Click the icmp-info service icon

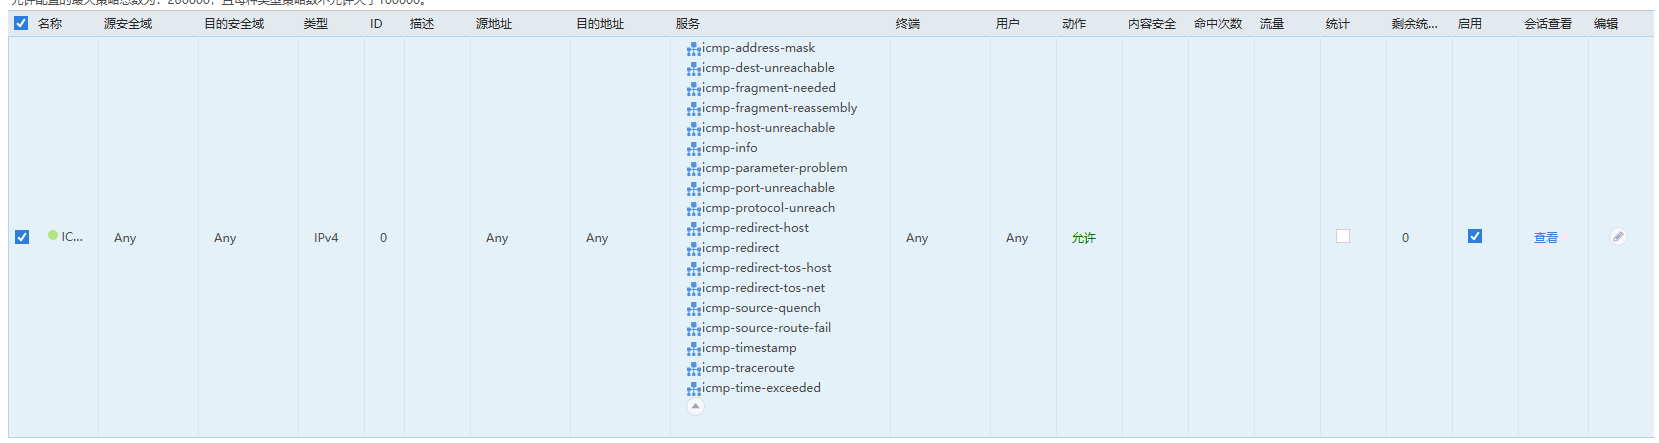694,149
